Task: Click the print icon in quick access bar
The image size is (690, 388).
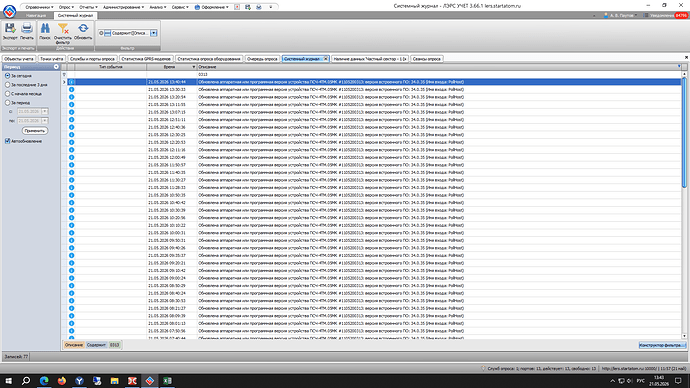Action: (x=259, y=7)
